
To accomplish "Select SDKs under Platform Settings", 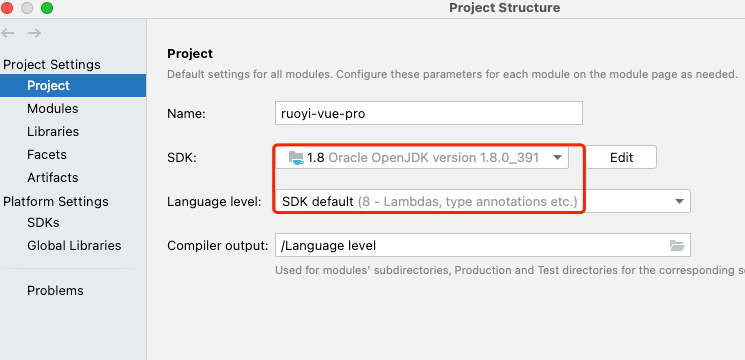I will [43, 223].
